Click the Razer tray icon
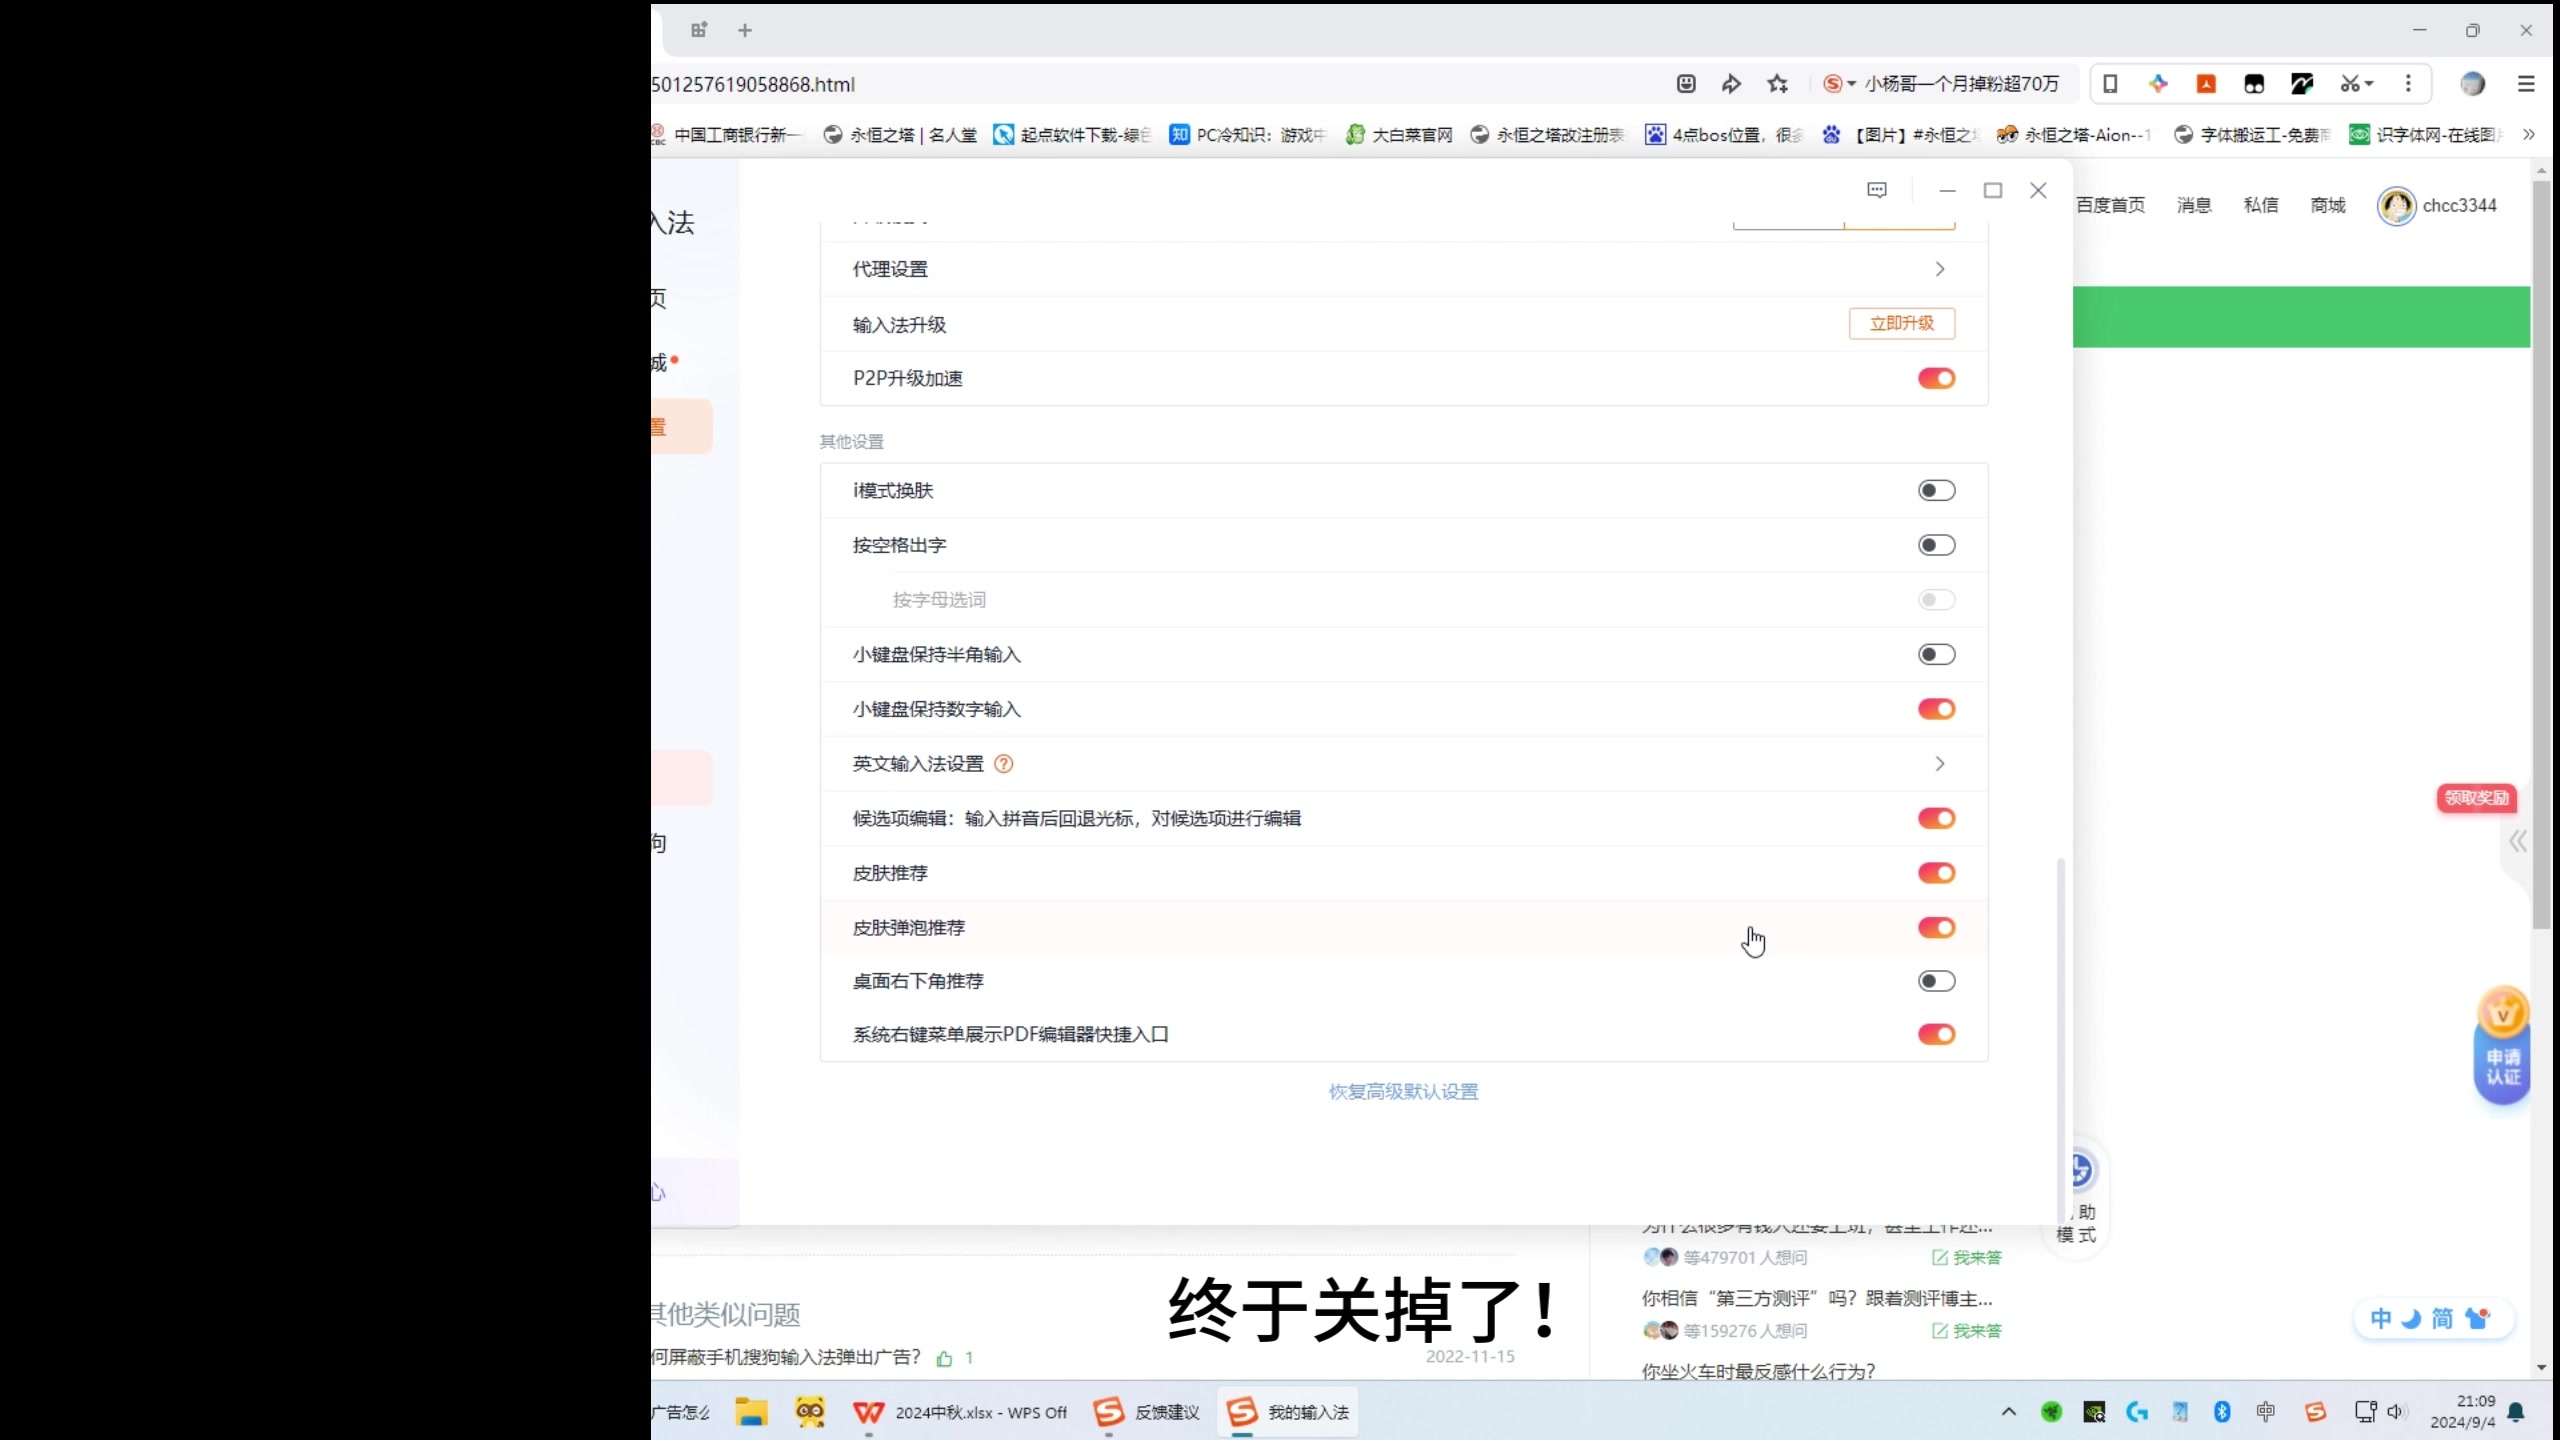The width and height of the screenshot is (2560, 1440). [x=2052, y=1412]
